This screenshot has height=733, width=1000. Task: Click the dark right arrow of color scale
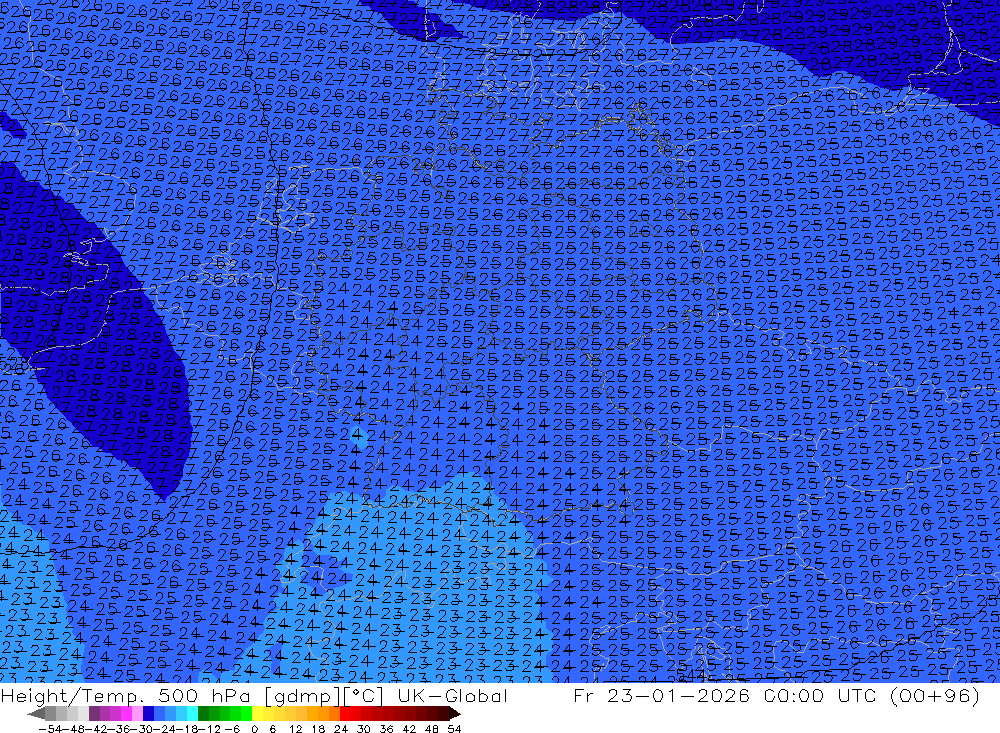[455, 714]
